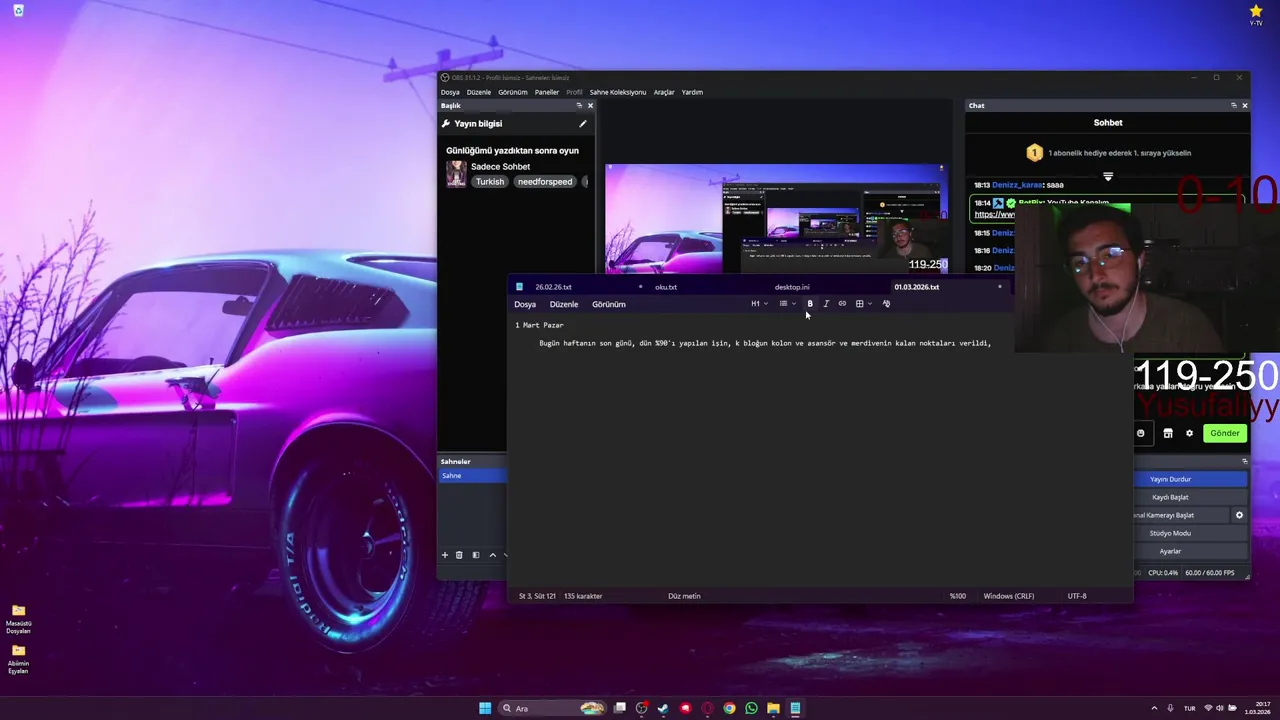Screen dimensions: 1280x720
Task: Click chat user Denizz_karaa's name
Action: [x=1016, y=185]
